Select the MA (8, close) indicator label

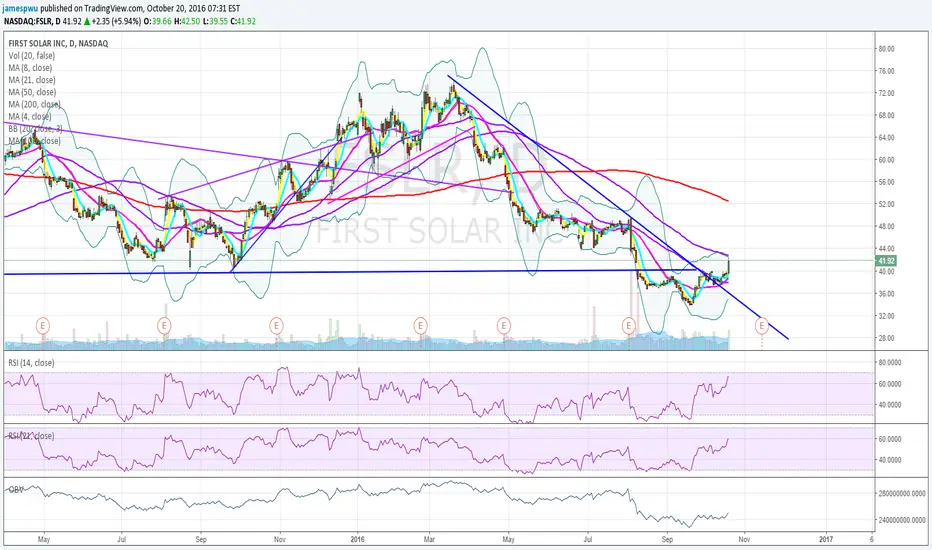[x=30, y=68]
